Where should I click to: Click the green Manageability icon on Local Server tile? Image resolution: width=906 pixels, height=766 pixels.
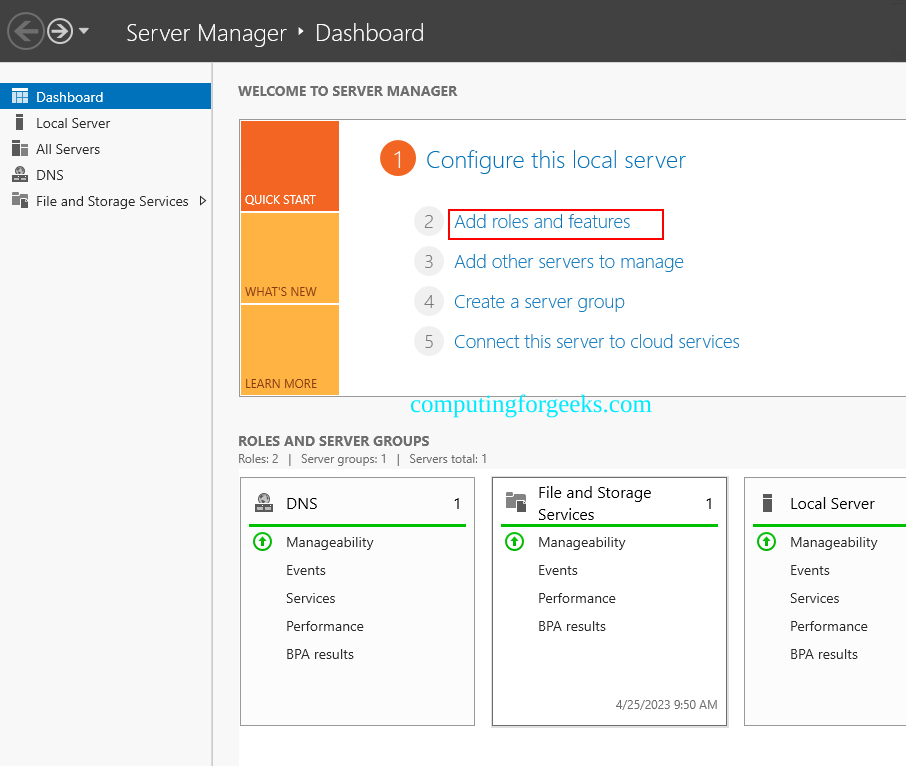766,542
